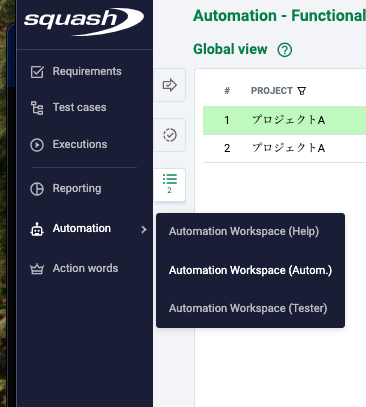Sort by the PROJECT column header
This screenshot has width=366, height=407.
272,91
